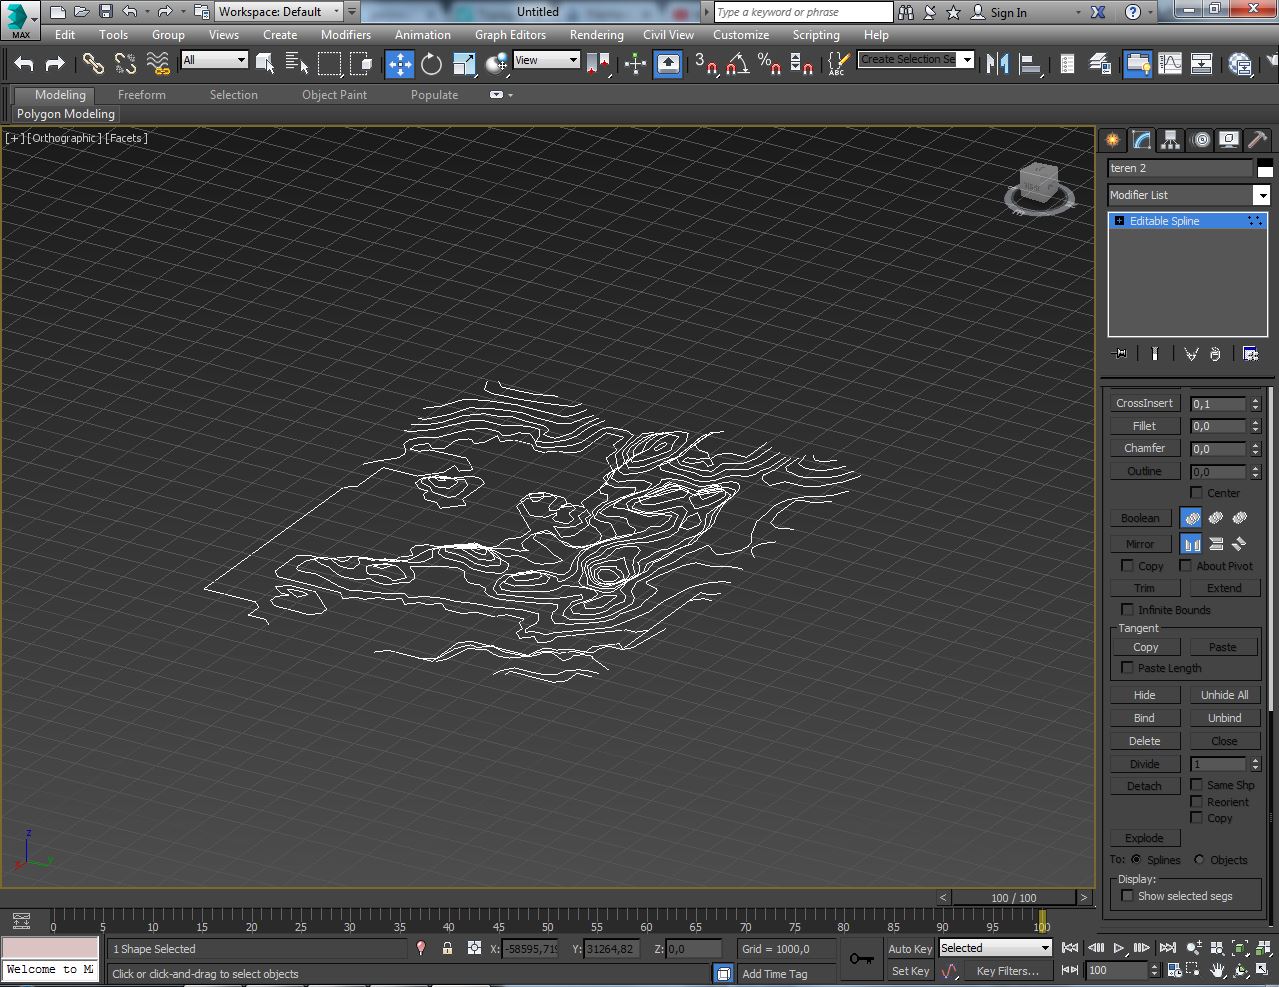Open the Create command panel tab

point(1112,140)
